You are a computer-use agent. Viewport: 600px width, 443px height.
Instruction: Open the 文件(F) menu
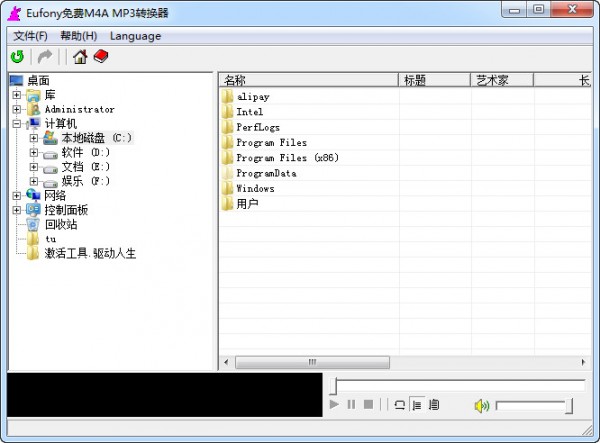30,36
